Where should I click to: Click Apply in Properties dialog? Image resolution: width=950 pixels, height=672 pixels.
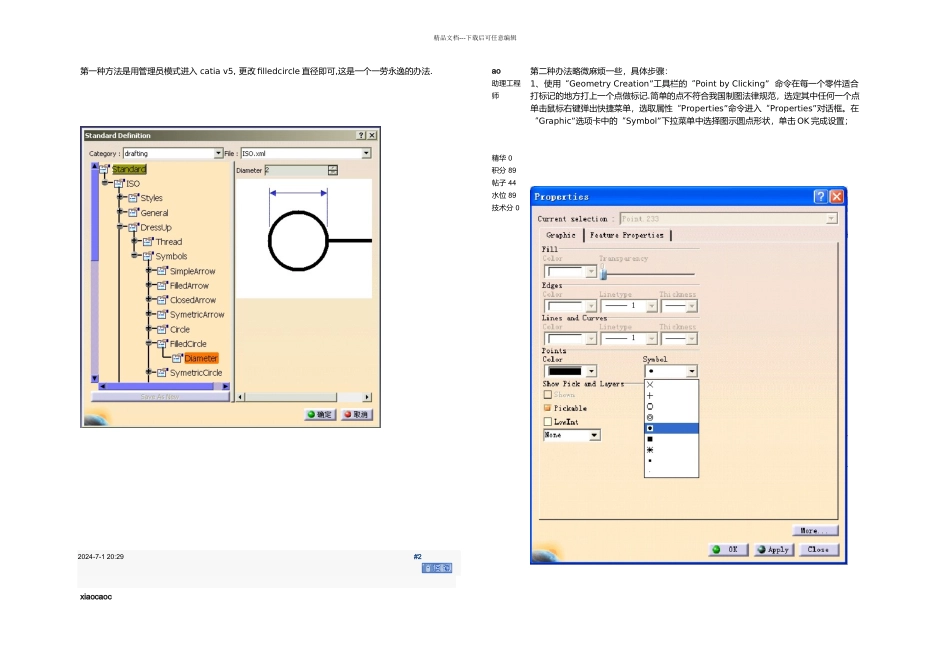pos(774,550)
